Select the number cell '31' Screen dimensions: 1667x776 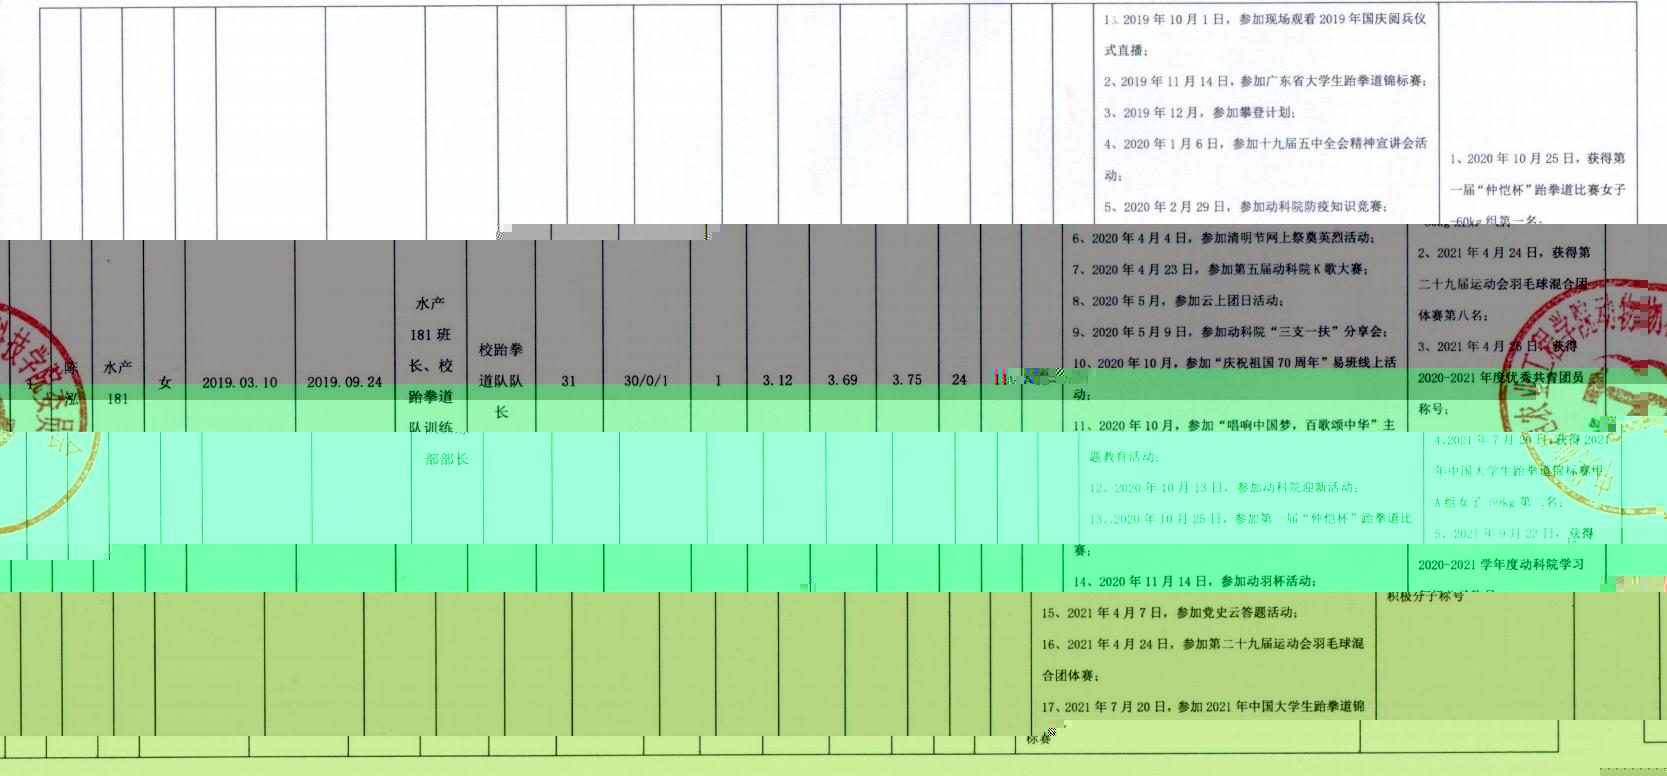(569, 381)
